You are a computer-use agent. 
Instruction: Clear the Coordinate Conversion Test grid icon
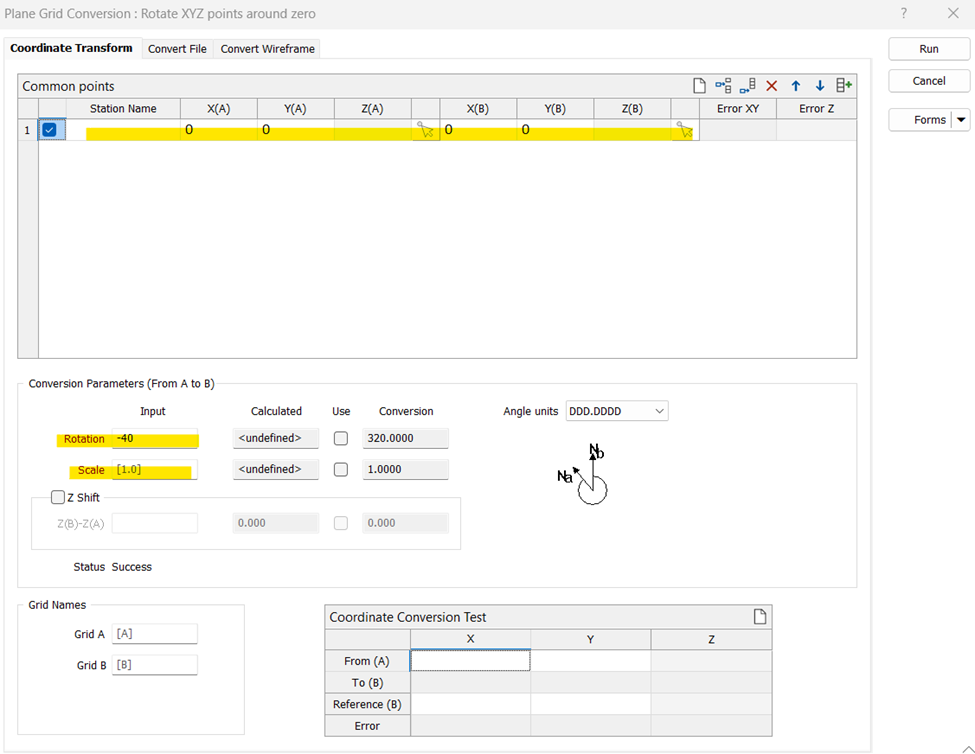[759, 617]
